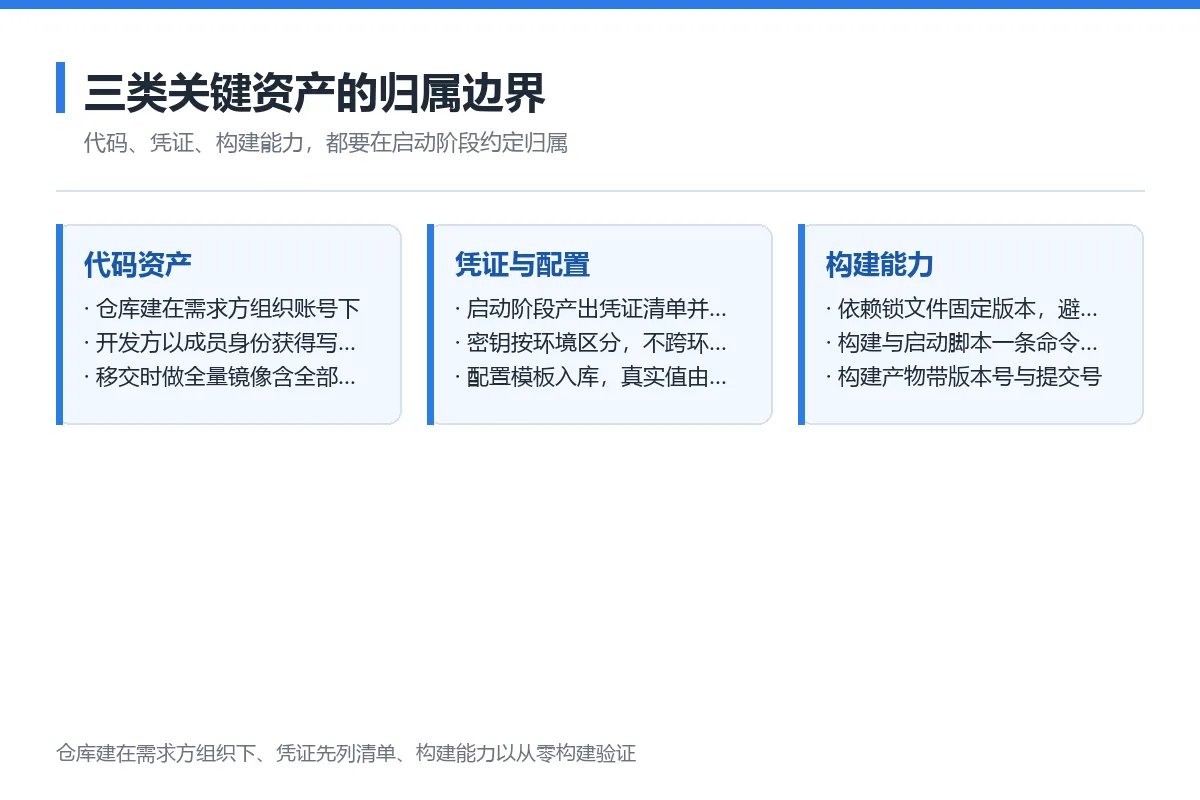Select the subtitle starting with 代码、凭证、构建能力
Screen dimensions: 1200x800
[326, 143]
